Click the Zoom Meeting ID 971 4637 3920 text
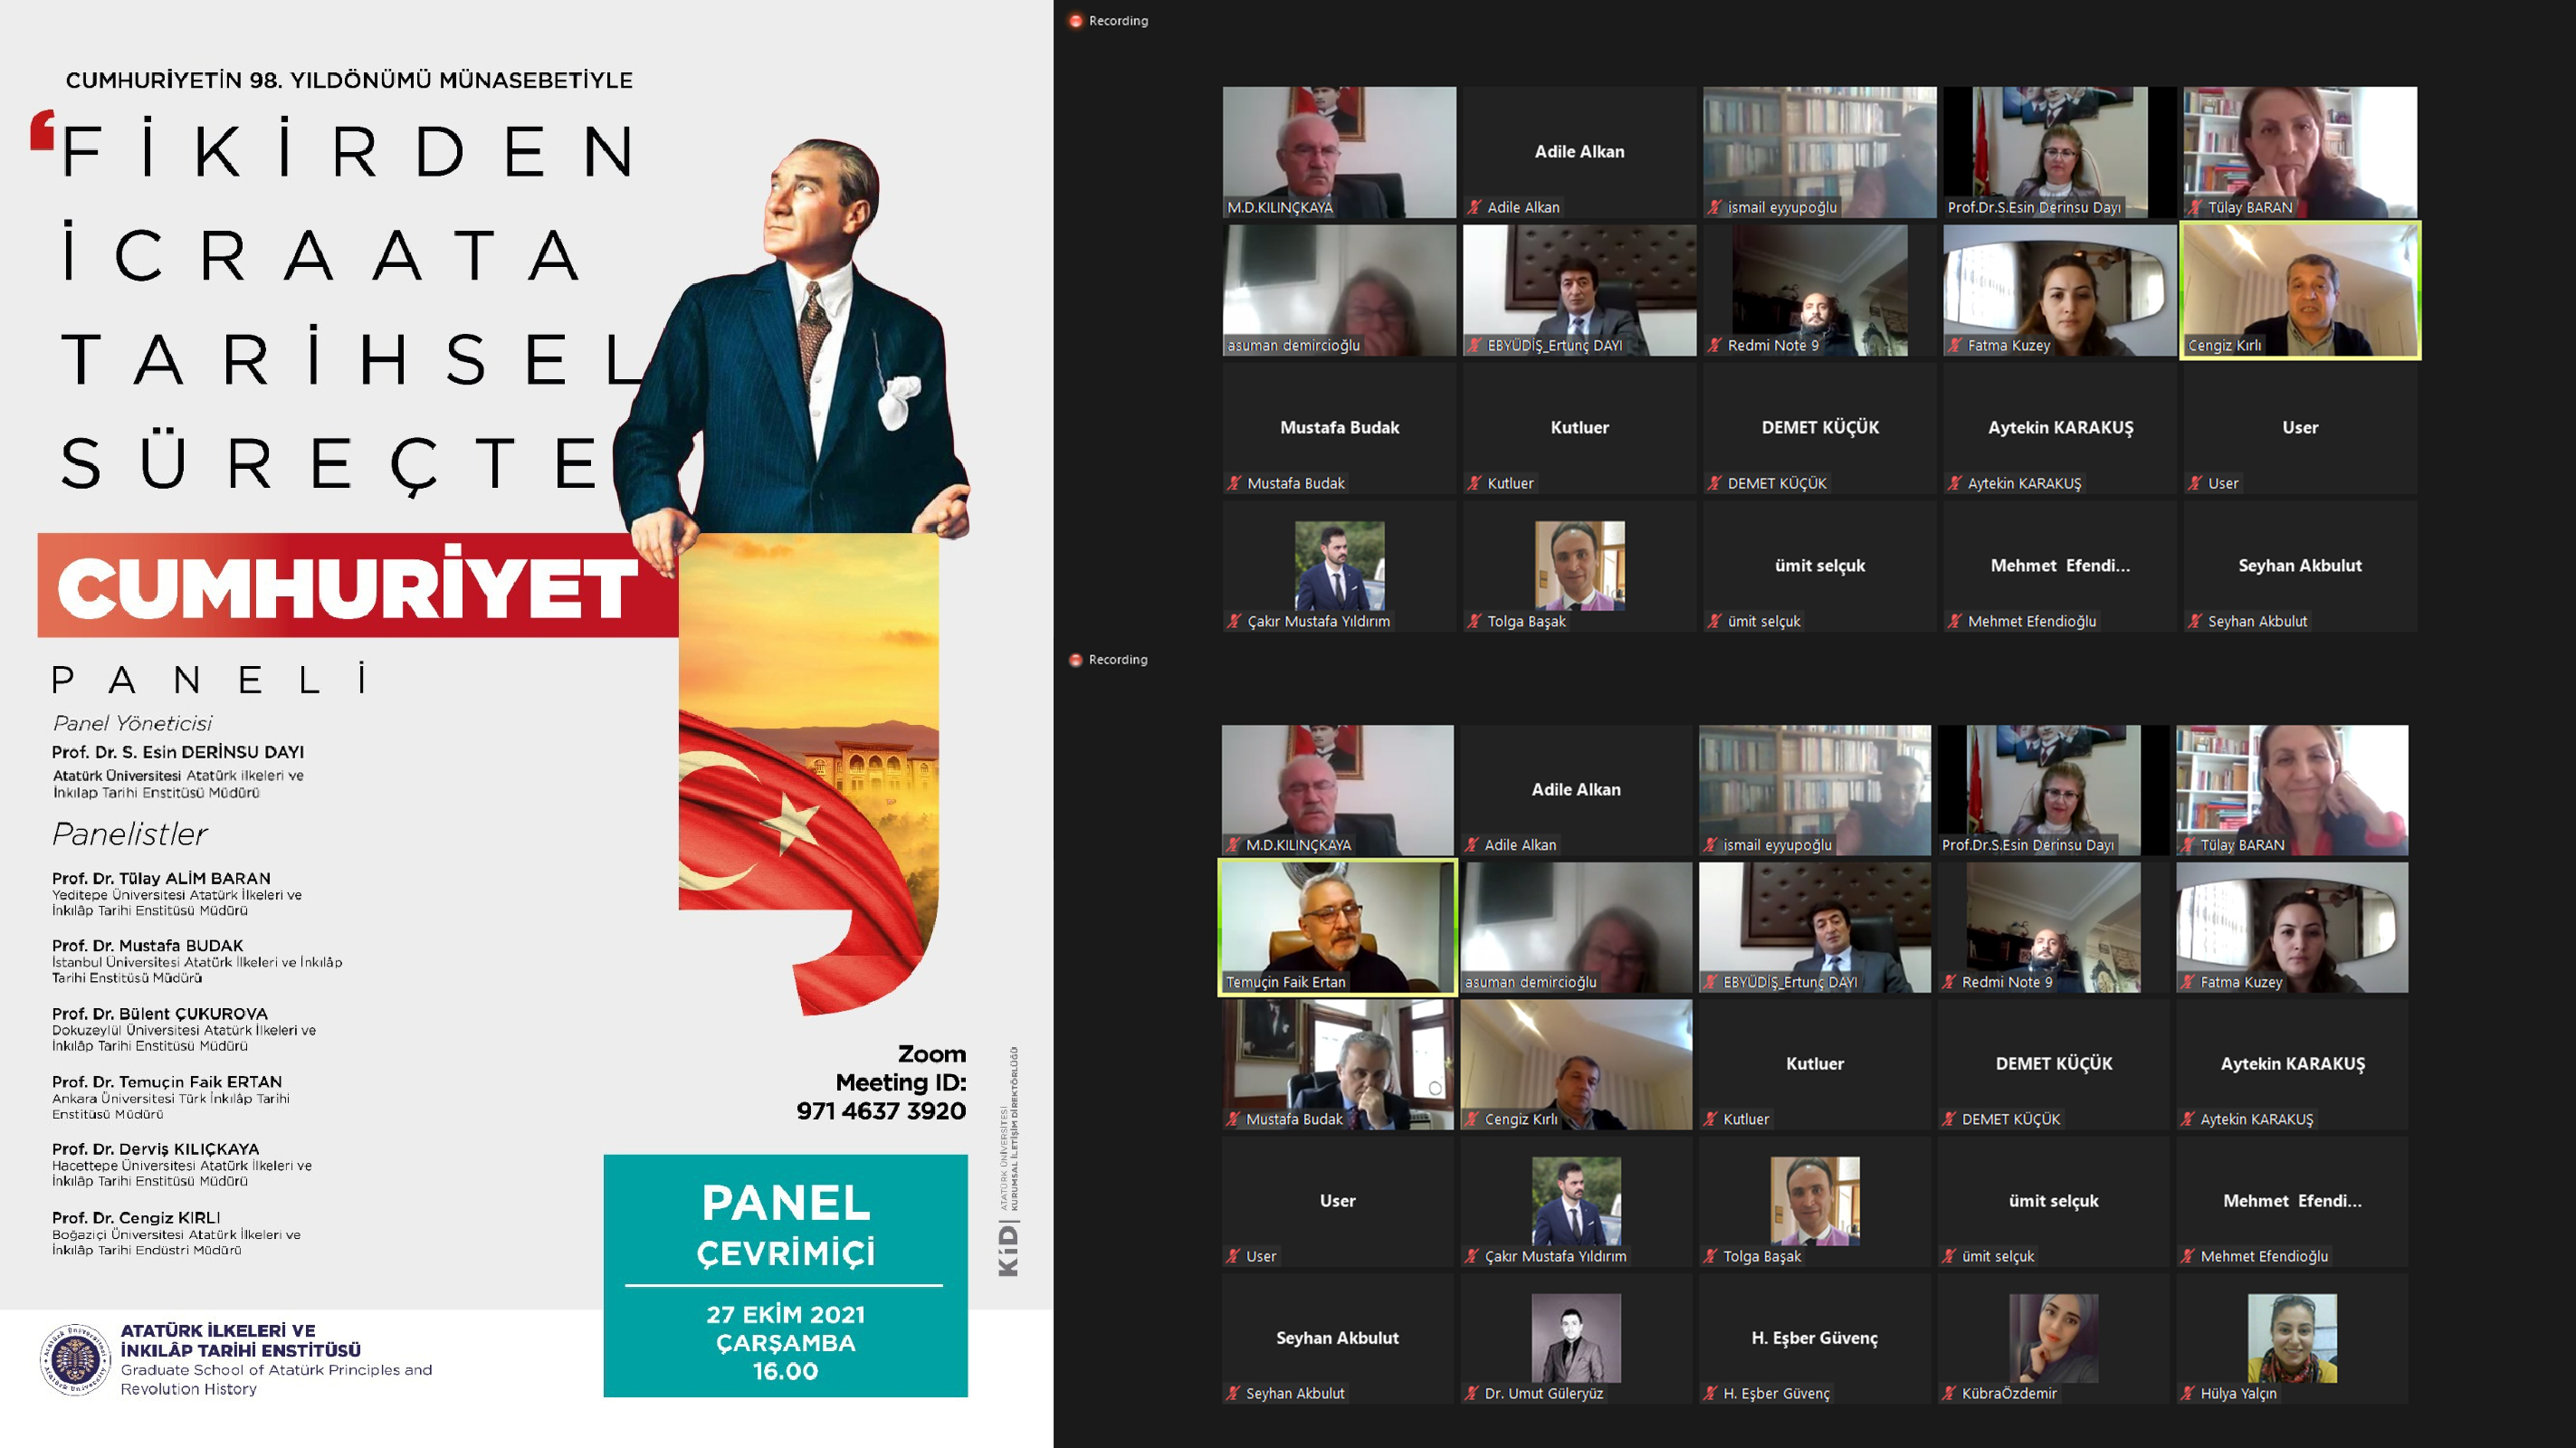This screenshot has height=1448, width=2576. (x=881, y=1110)
